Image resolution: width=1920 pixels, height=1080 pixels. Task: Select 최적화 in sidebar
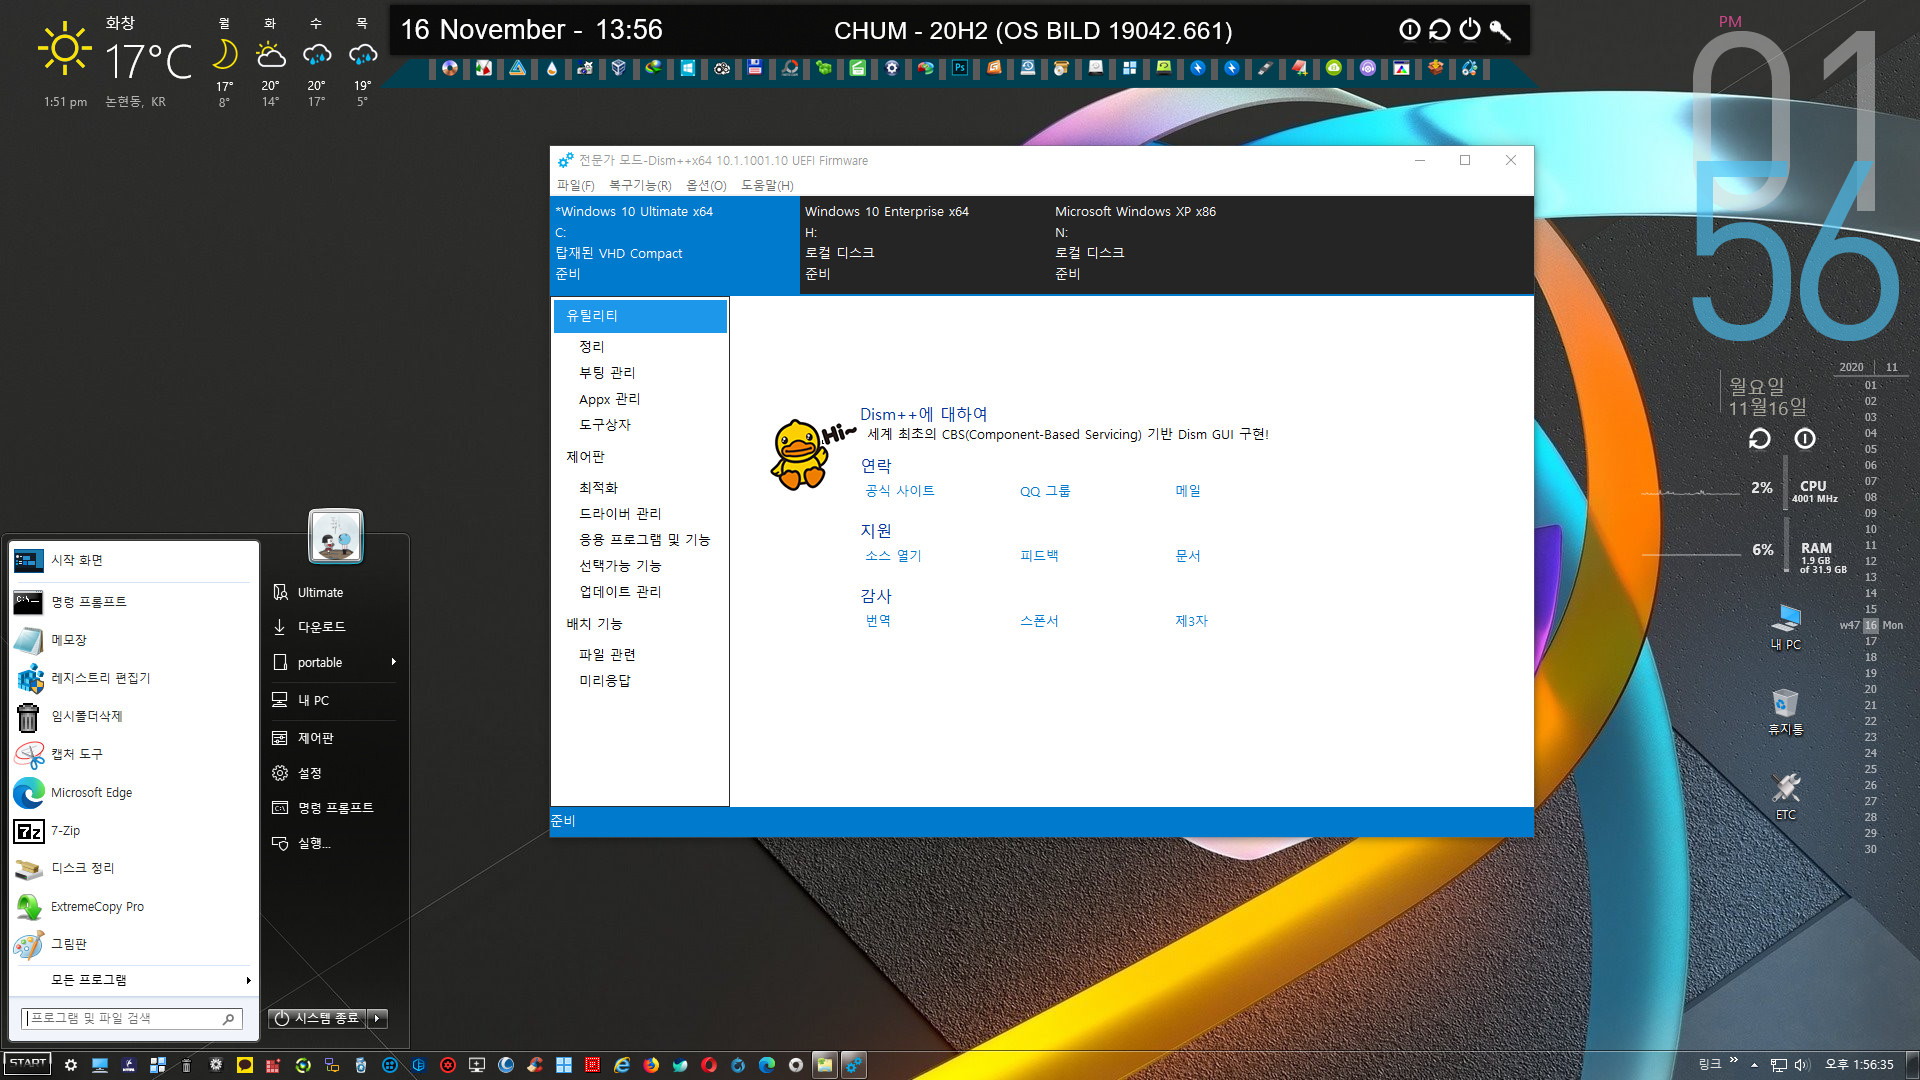click(x=598, y=488)
